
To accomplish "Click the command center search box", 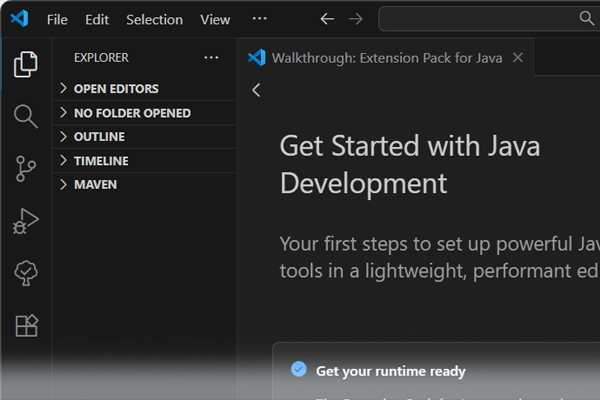I will coord(487,19).
